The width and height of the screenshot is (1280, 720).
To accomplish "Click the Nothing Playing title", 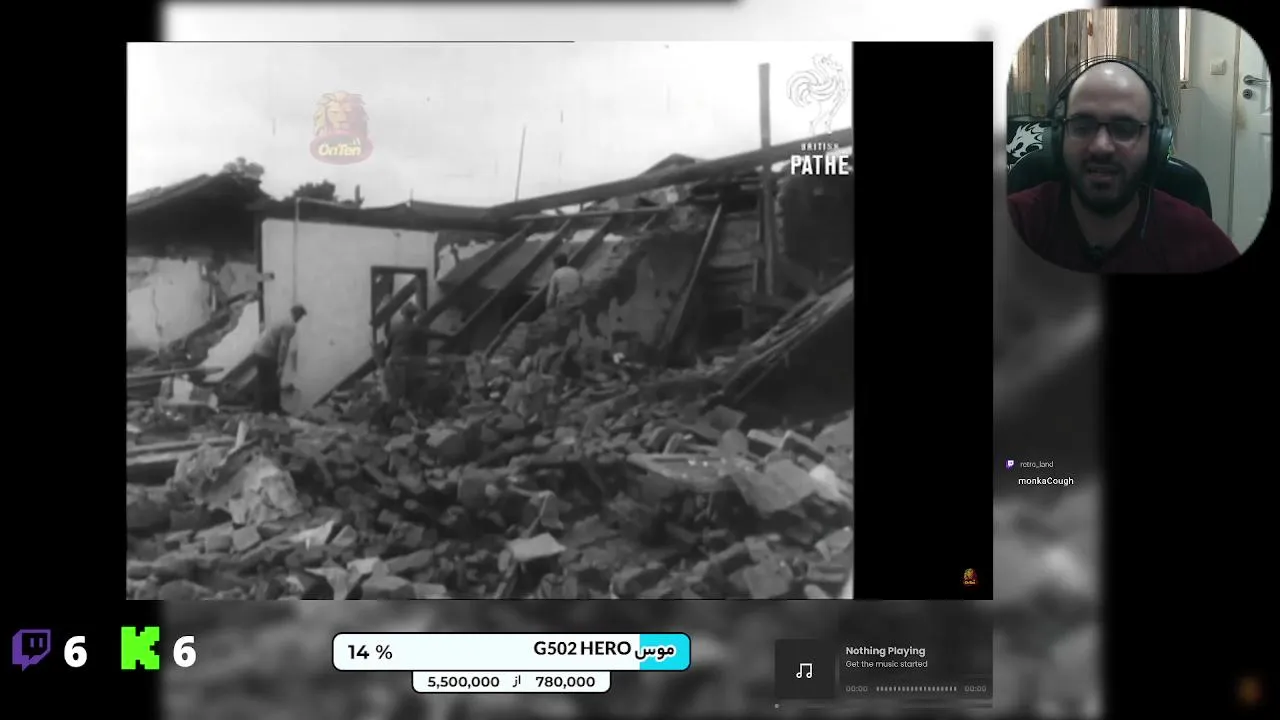I will pyautogui.click(x=885, y=651).
